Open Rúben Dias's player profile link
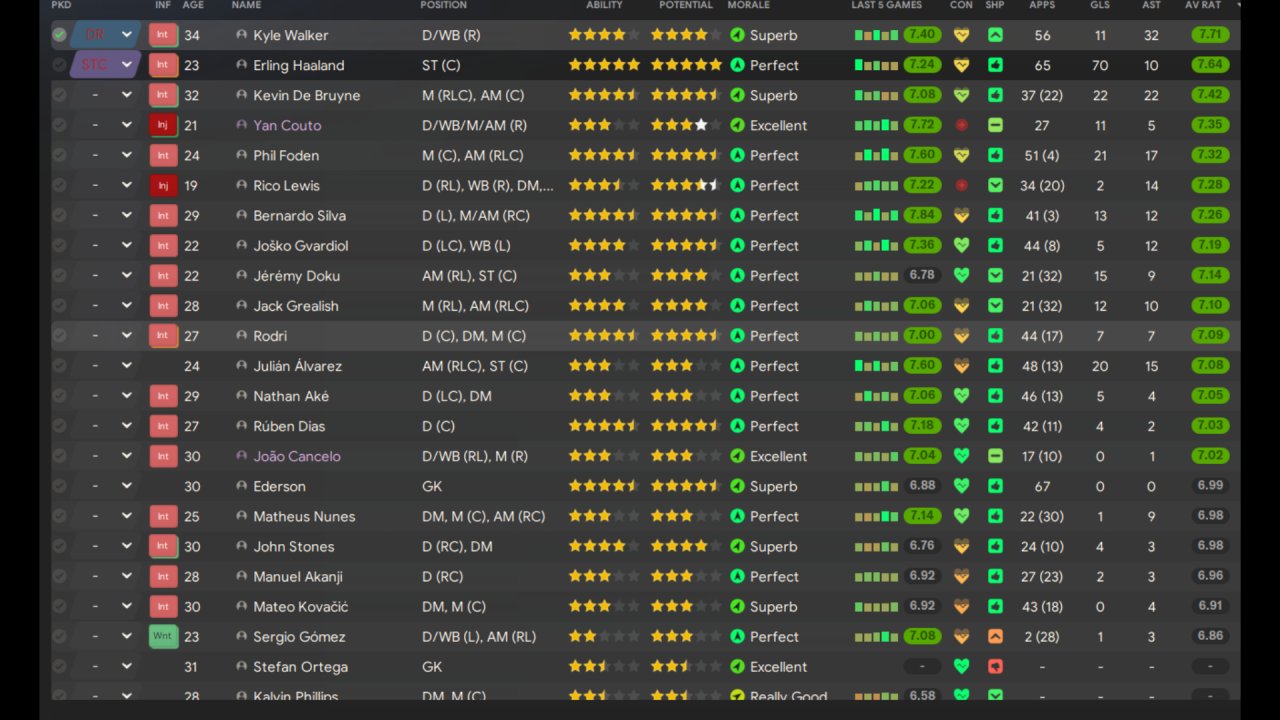 (x=289, y=426)
